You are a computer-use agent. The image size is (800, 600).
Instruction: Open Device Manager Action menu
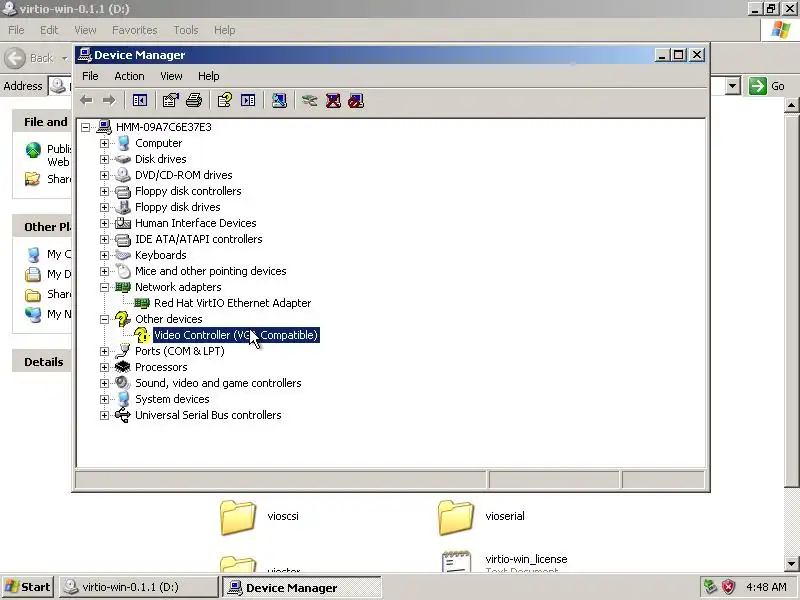coord(129,76)
